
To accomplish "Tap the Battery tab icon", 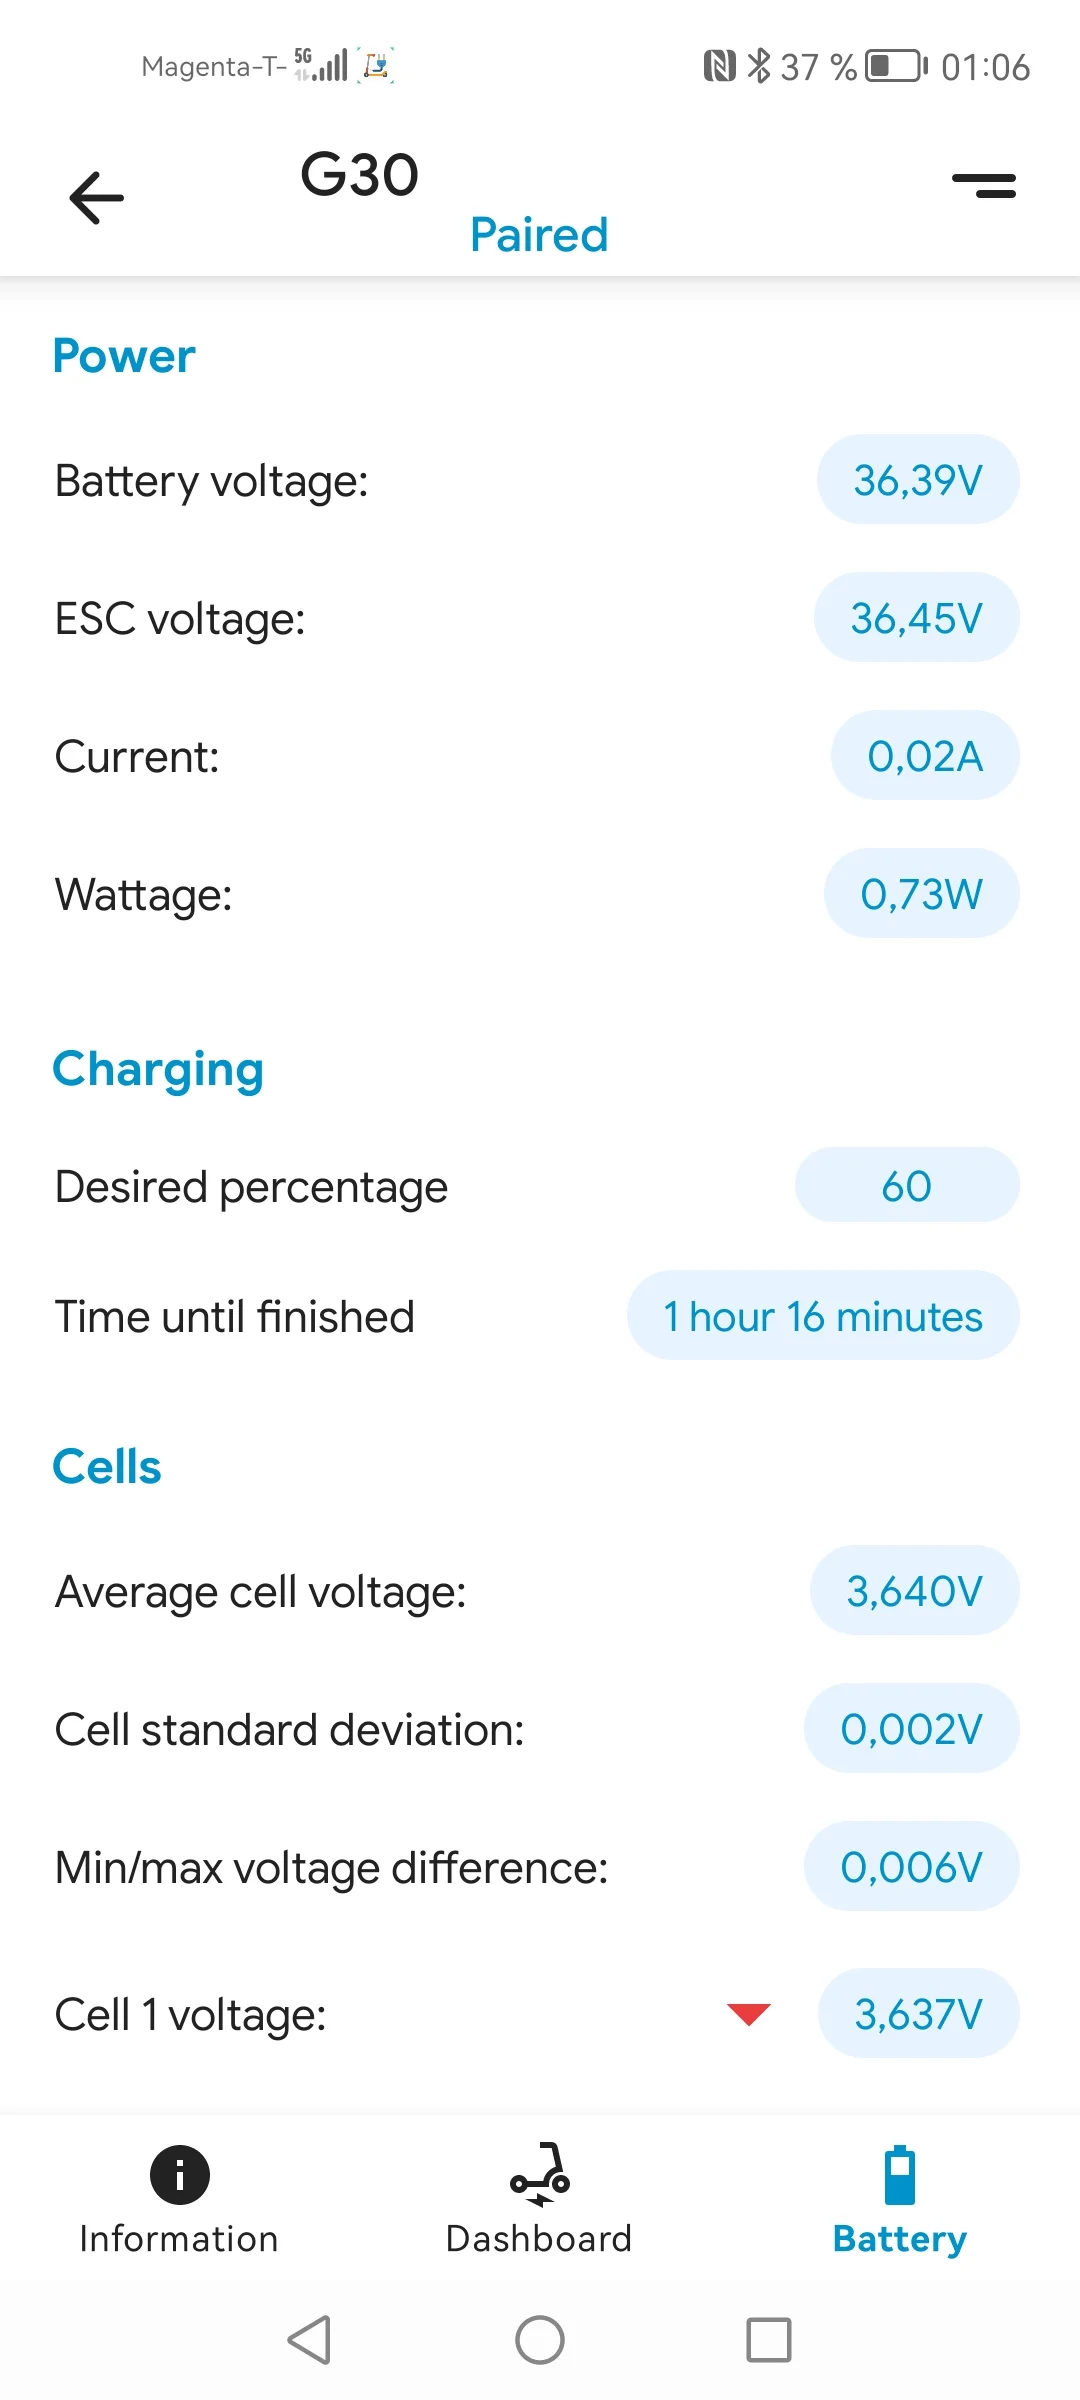I will tap(900, 2174).
